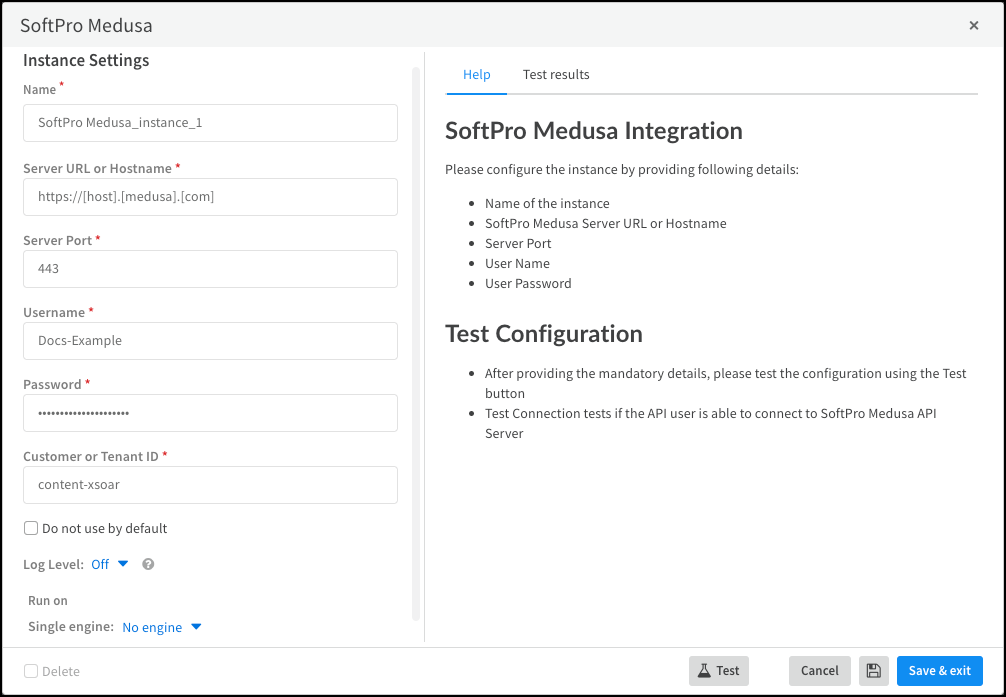
Task: Expand the Single engine dropdown
Action: click(x=161, y=627)
